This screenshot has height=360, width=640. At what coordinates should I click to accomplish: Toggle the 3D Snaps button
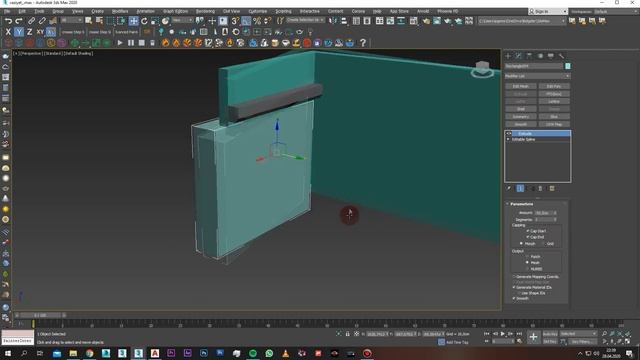point(235,21)
